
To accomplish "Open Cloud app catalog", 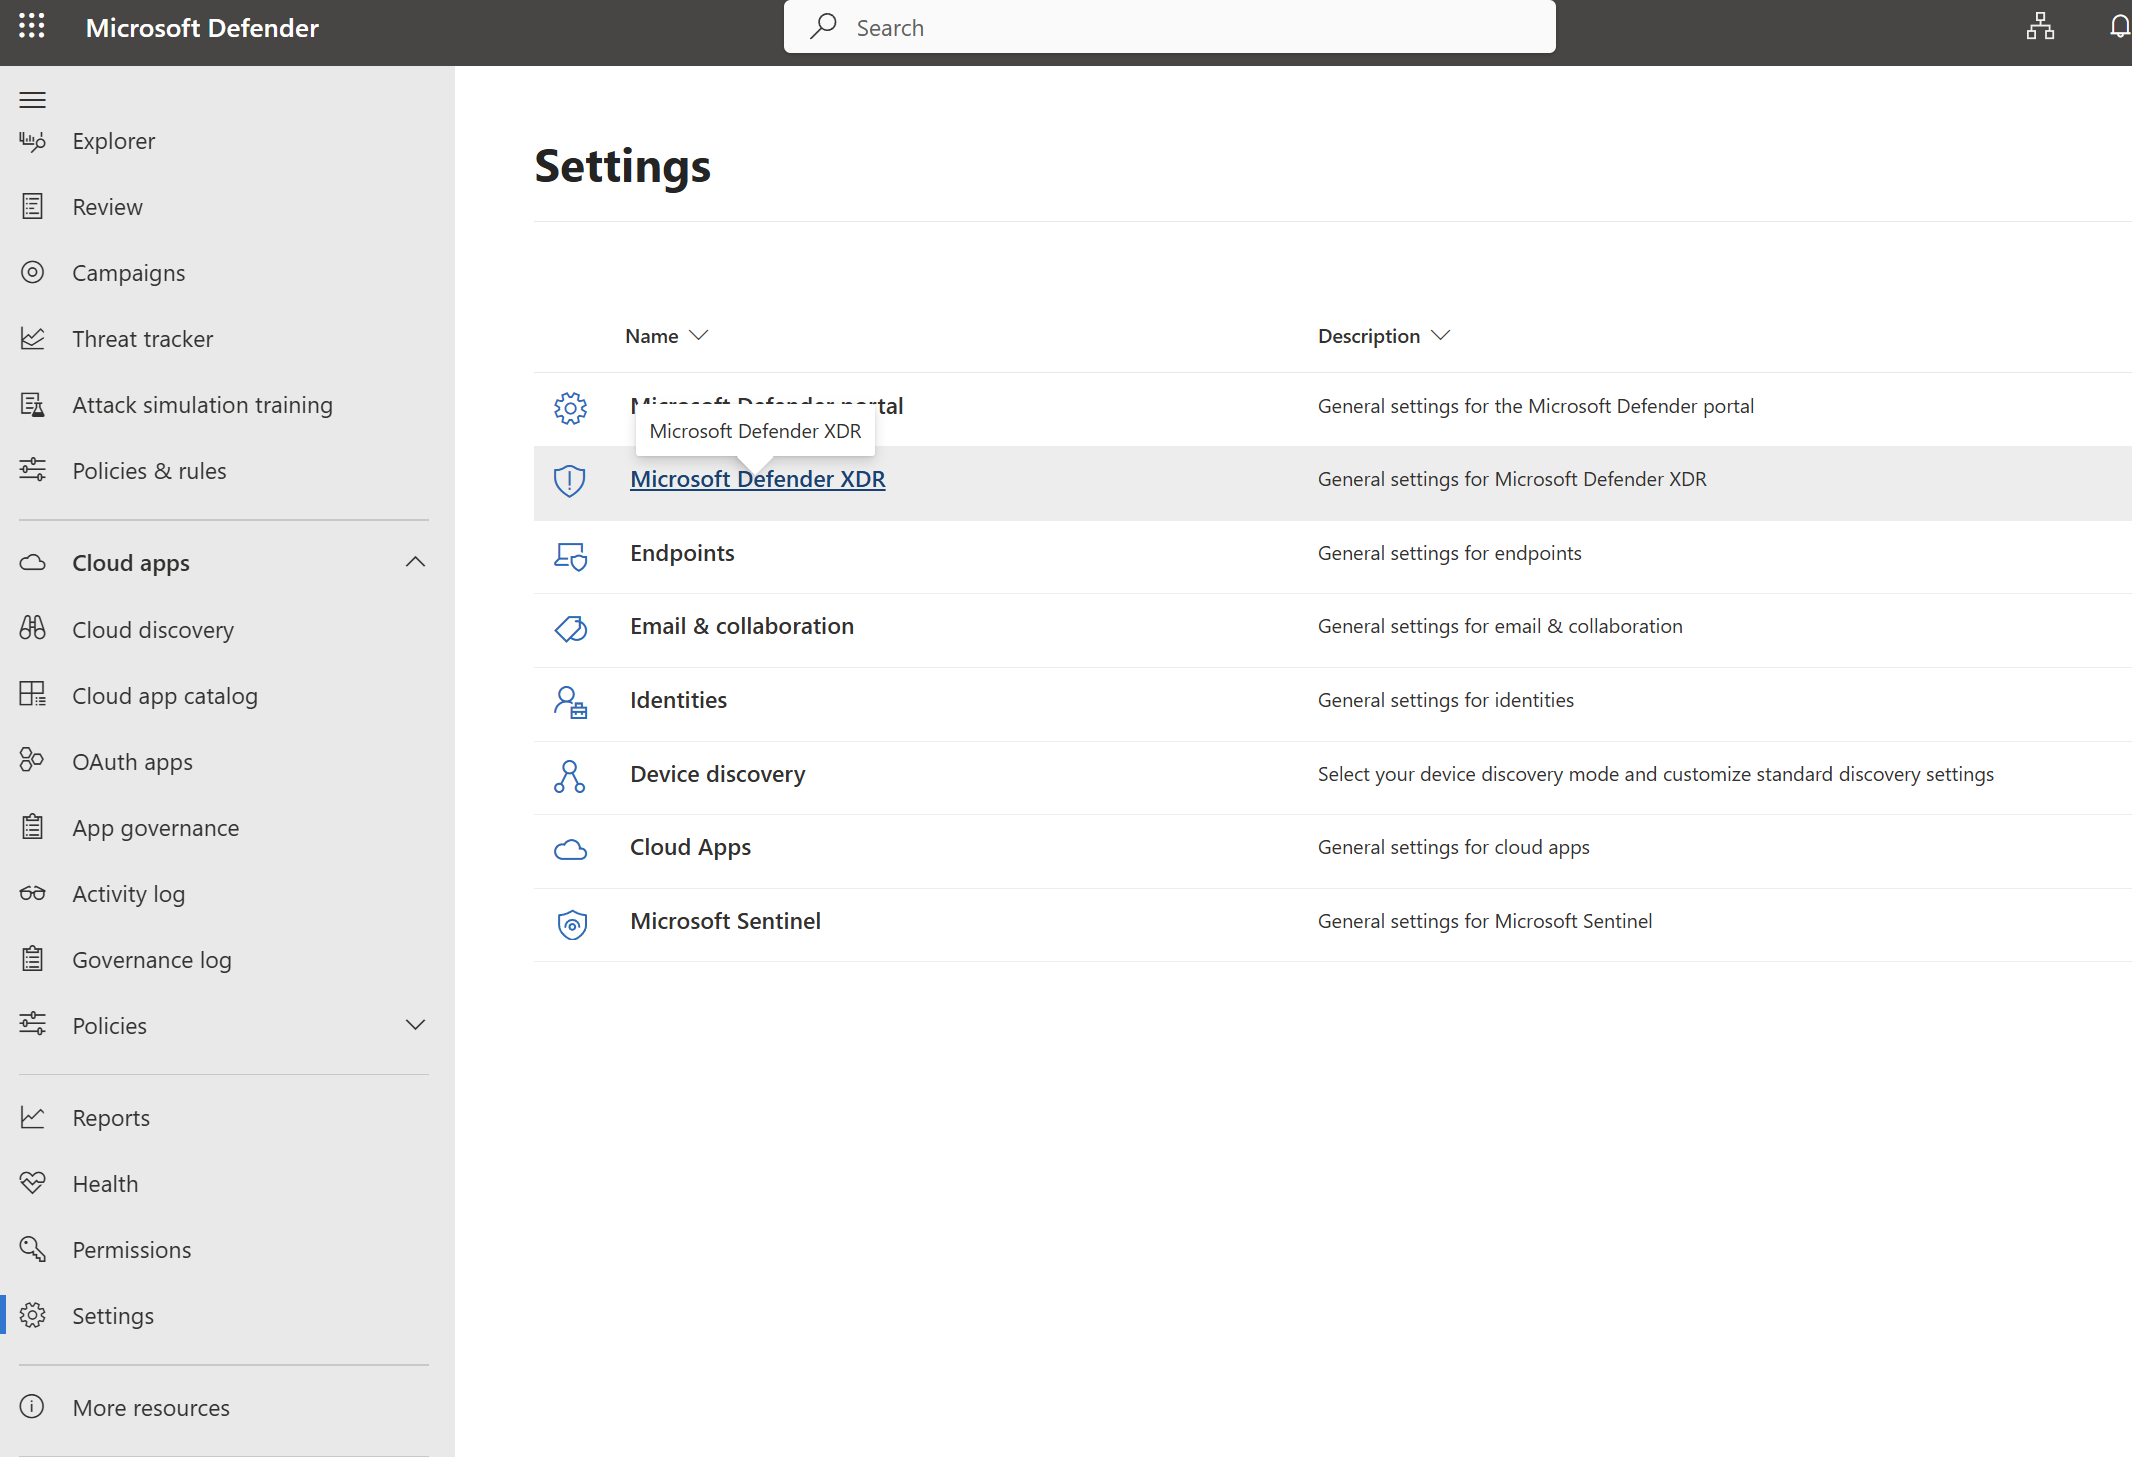I will coord(165,696).
